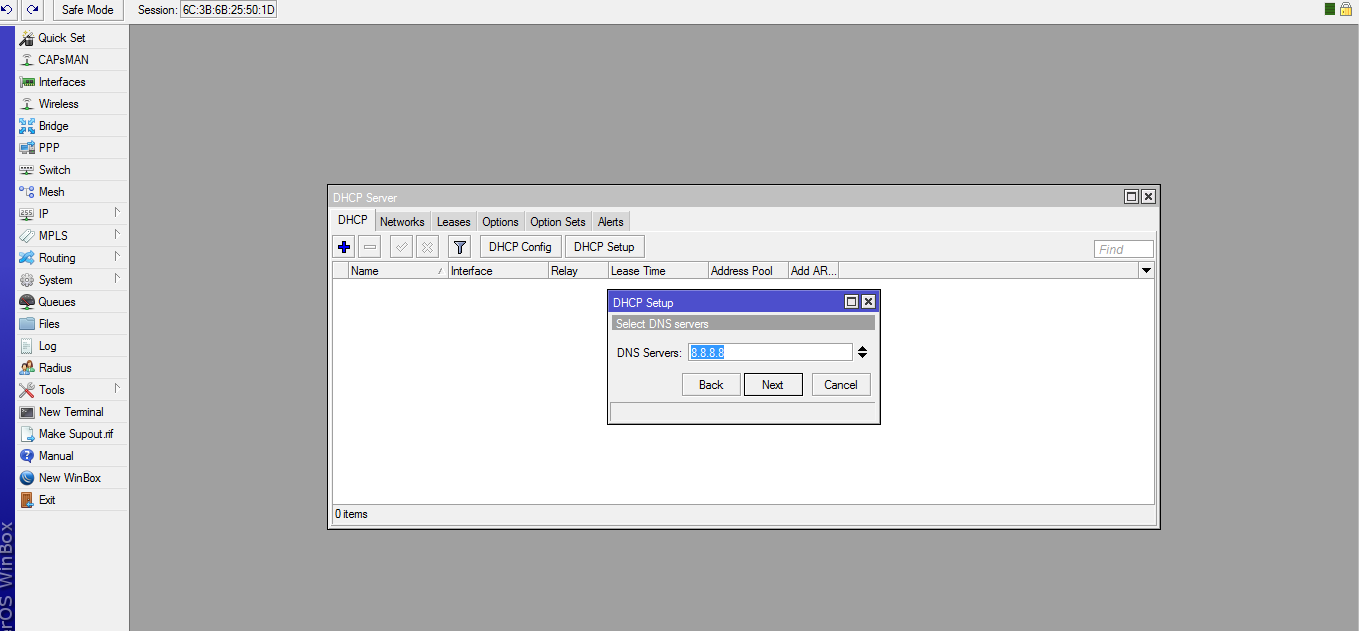Open Wireless menu item

72,104
